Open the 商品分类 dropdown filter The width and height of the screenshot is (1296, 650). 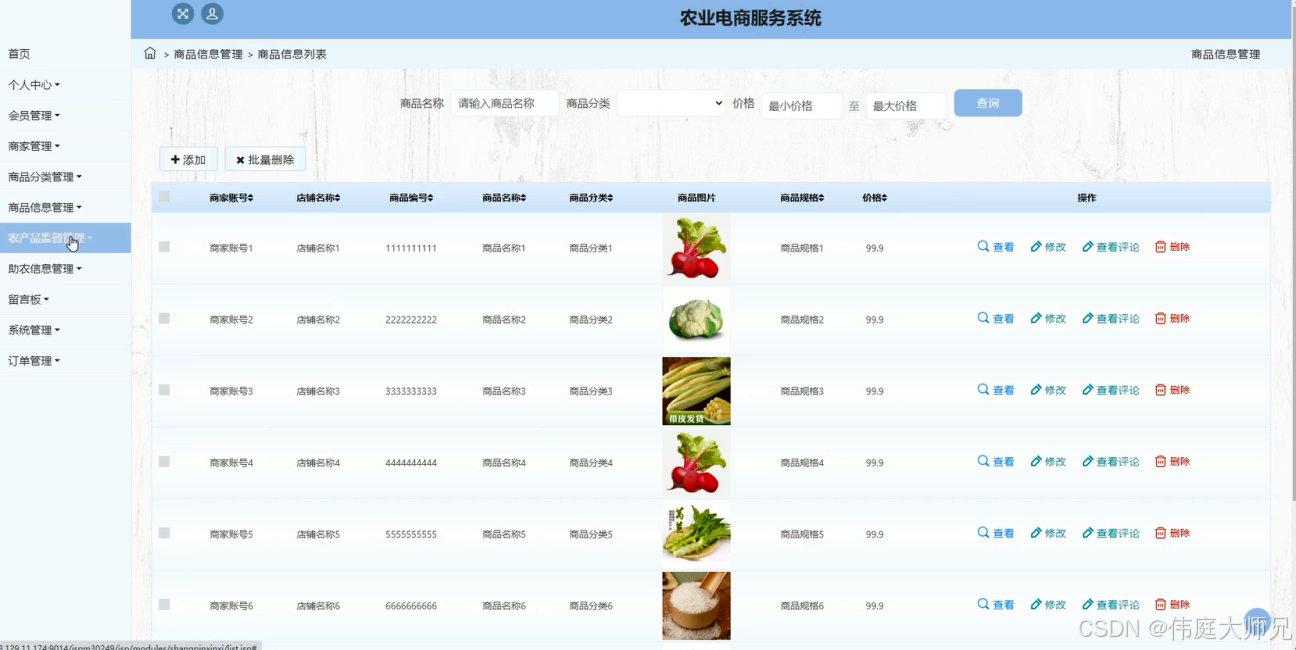[x=671, y=103]
